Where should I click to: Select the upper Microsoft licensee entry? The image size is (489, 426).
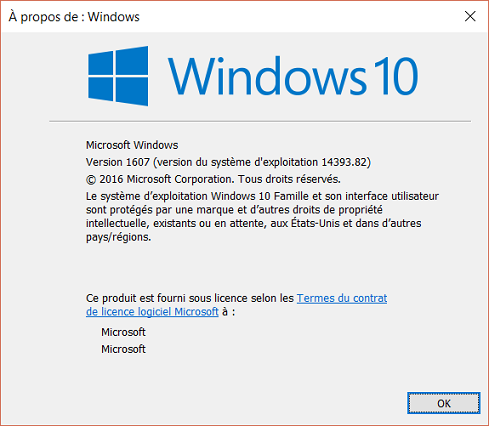(x=123, y=332)
